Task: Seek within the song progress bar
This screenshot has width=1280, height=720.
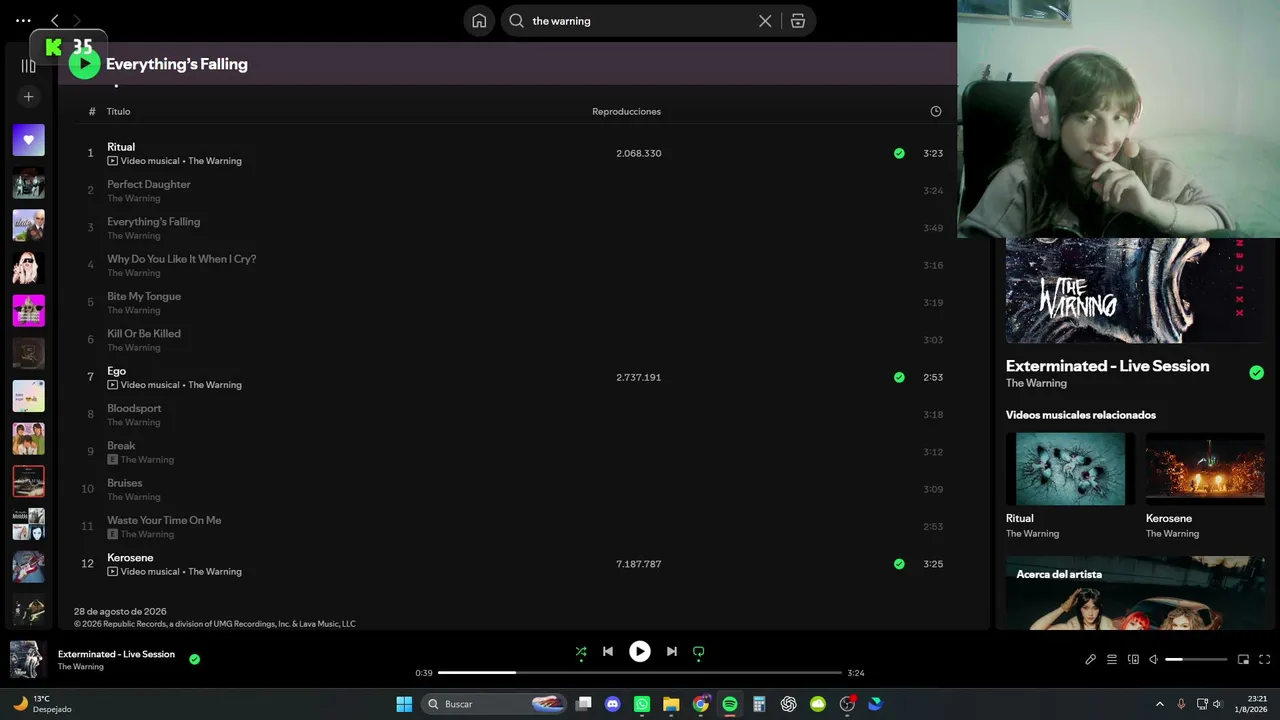Action: (639, 673)
